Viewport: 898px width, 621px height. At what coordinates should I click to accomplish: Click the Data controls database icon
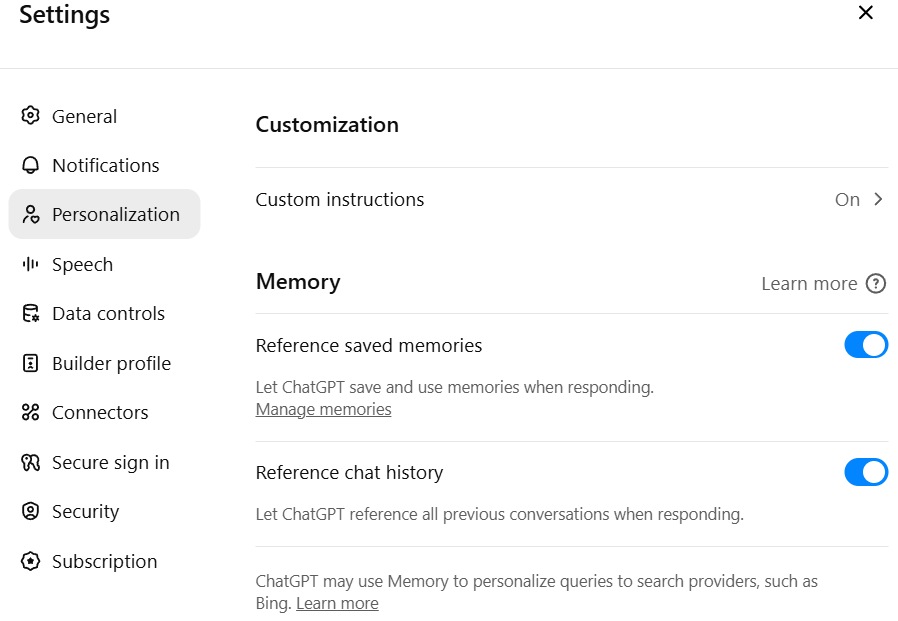[x=31, y=313]
